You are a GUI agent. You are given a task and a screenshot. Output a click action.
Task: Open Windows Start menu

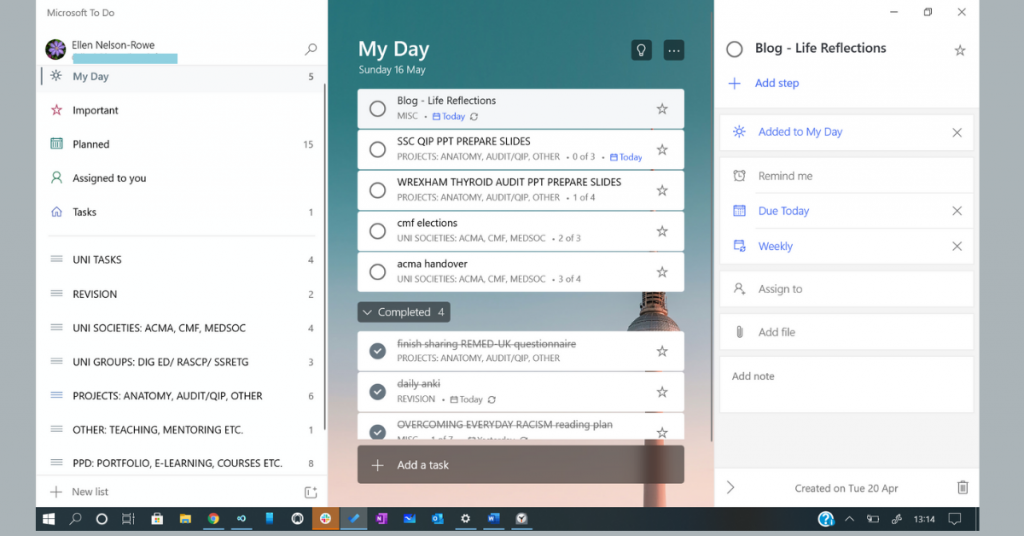pyautogui.click(x=48, y=519)
